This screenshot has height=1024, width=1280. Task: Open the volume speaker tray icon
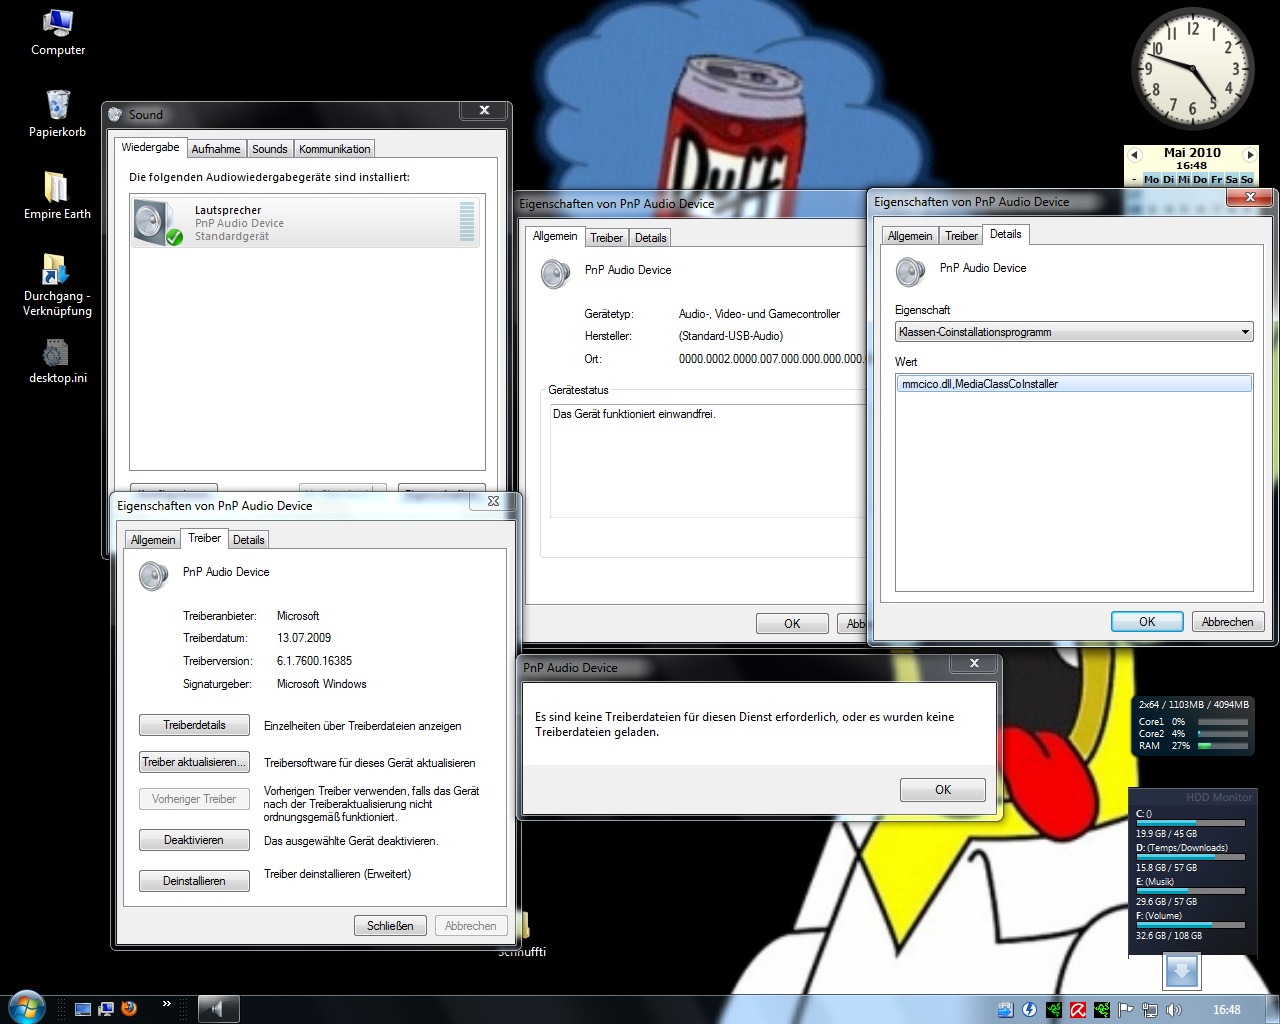pyautogui.click(x=1173, y=1010)
